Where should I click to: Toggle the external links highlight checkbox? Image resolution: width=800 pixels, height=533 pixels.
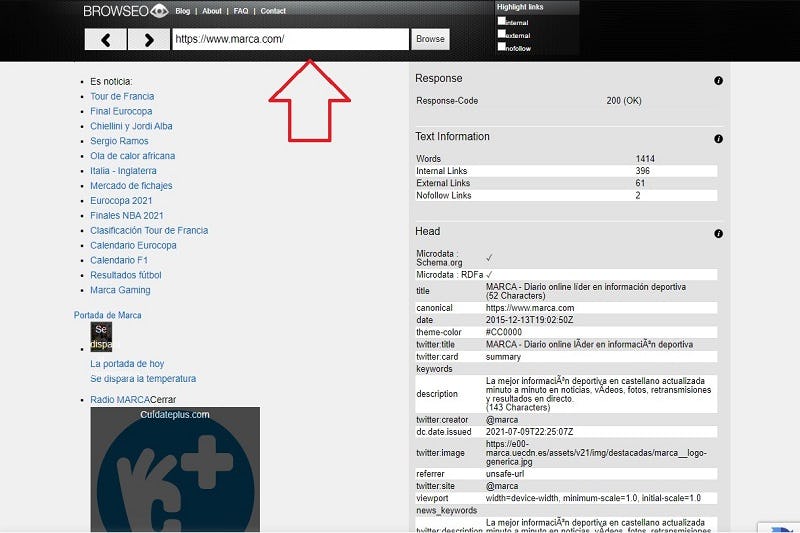(502, 33)
